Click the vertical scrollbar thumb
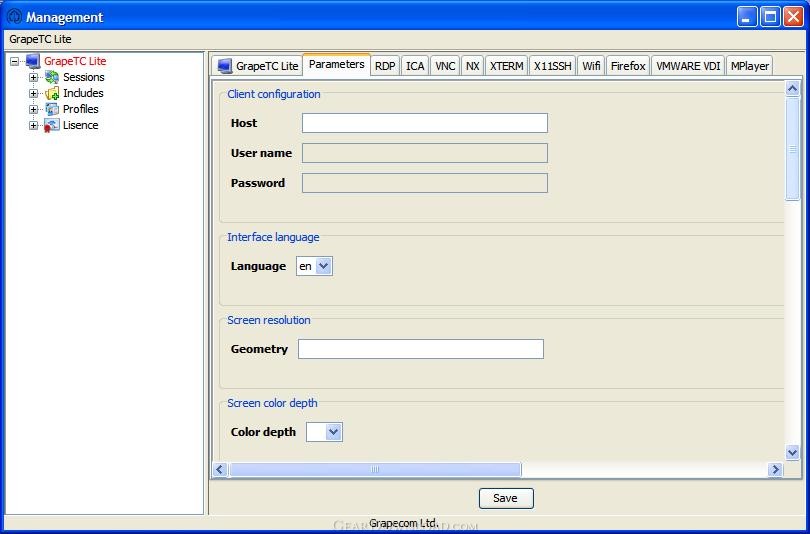 [792, 149]
